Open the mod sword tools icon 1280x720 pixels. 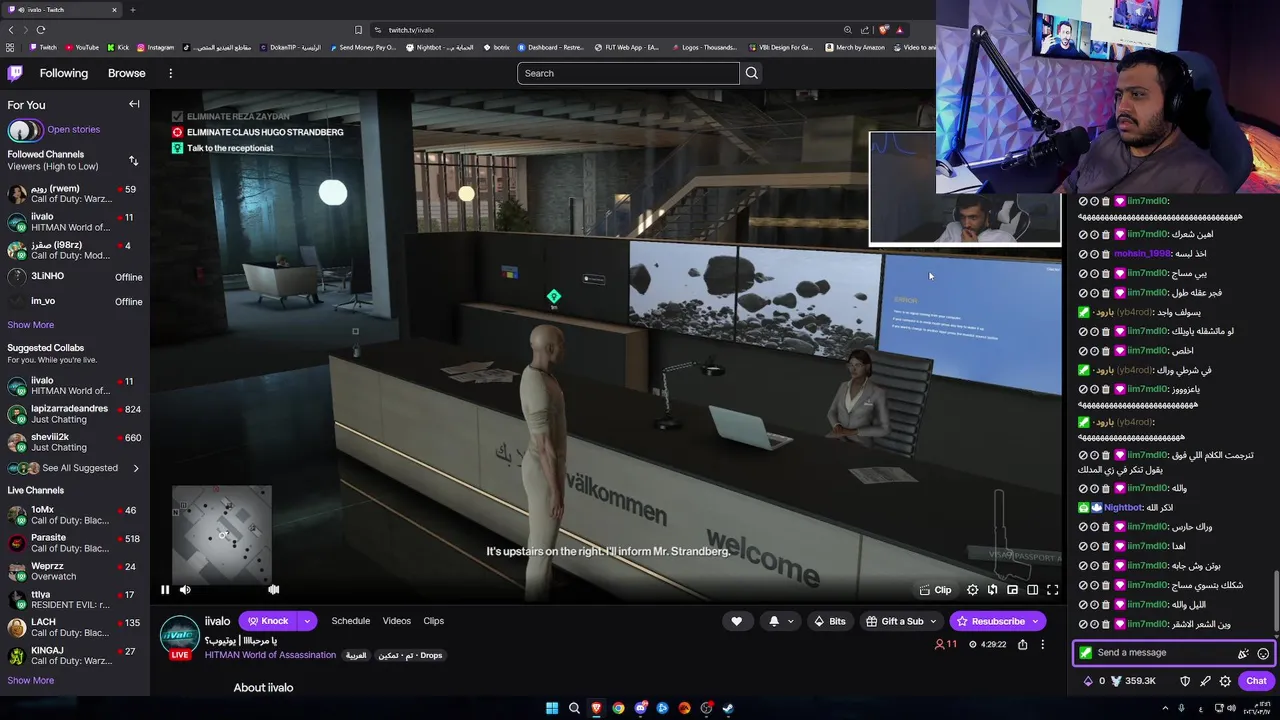point(1205,681)
